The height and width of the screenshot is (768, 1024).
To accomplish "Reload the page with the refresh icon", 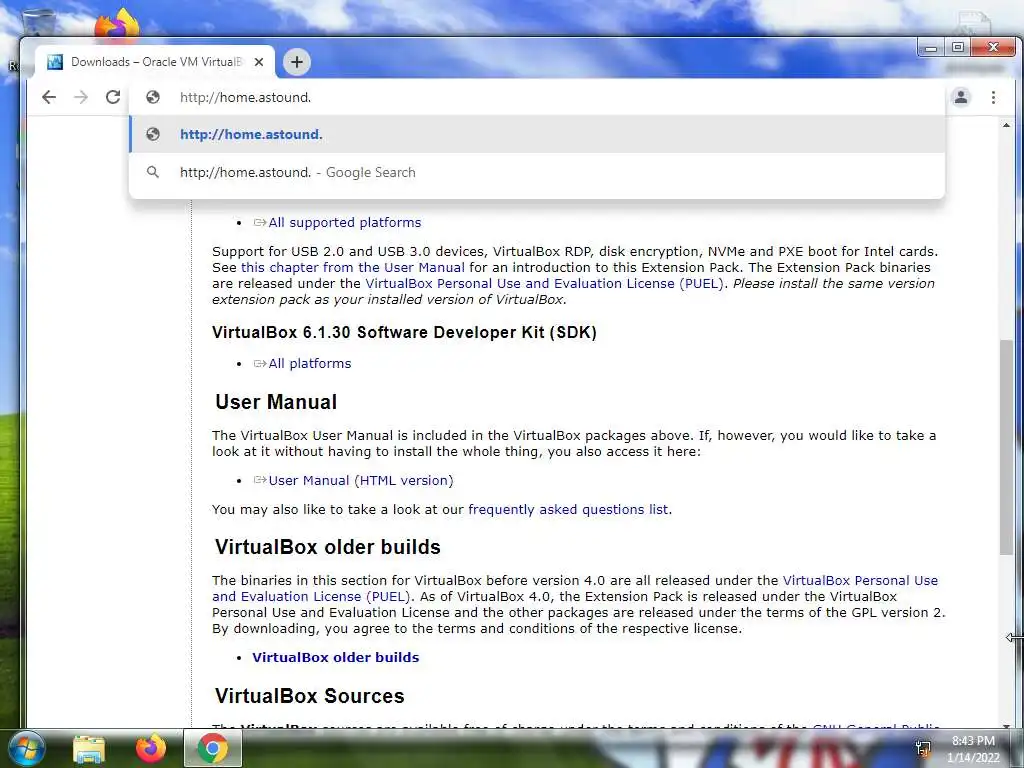I will [113, 97].
